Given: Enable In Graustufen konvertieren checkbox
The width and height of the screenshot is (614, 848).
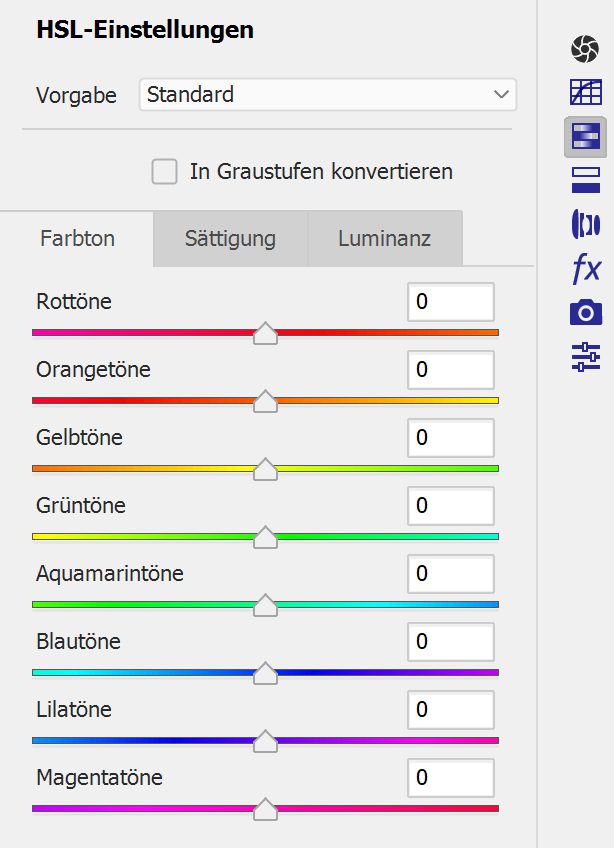Looking at the screenshot, I should point(164,172).
